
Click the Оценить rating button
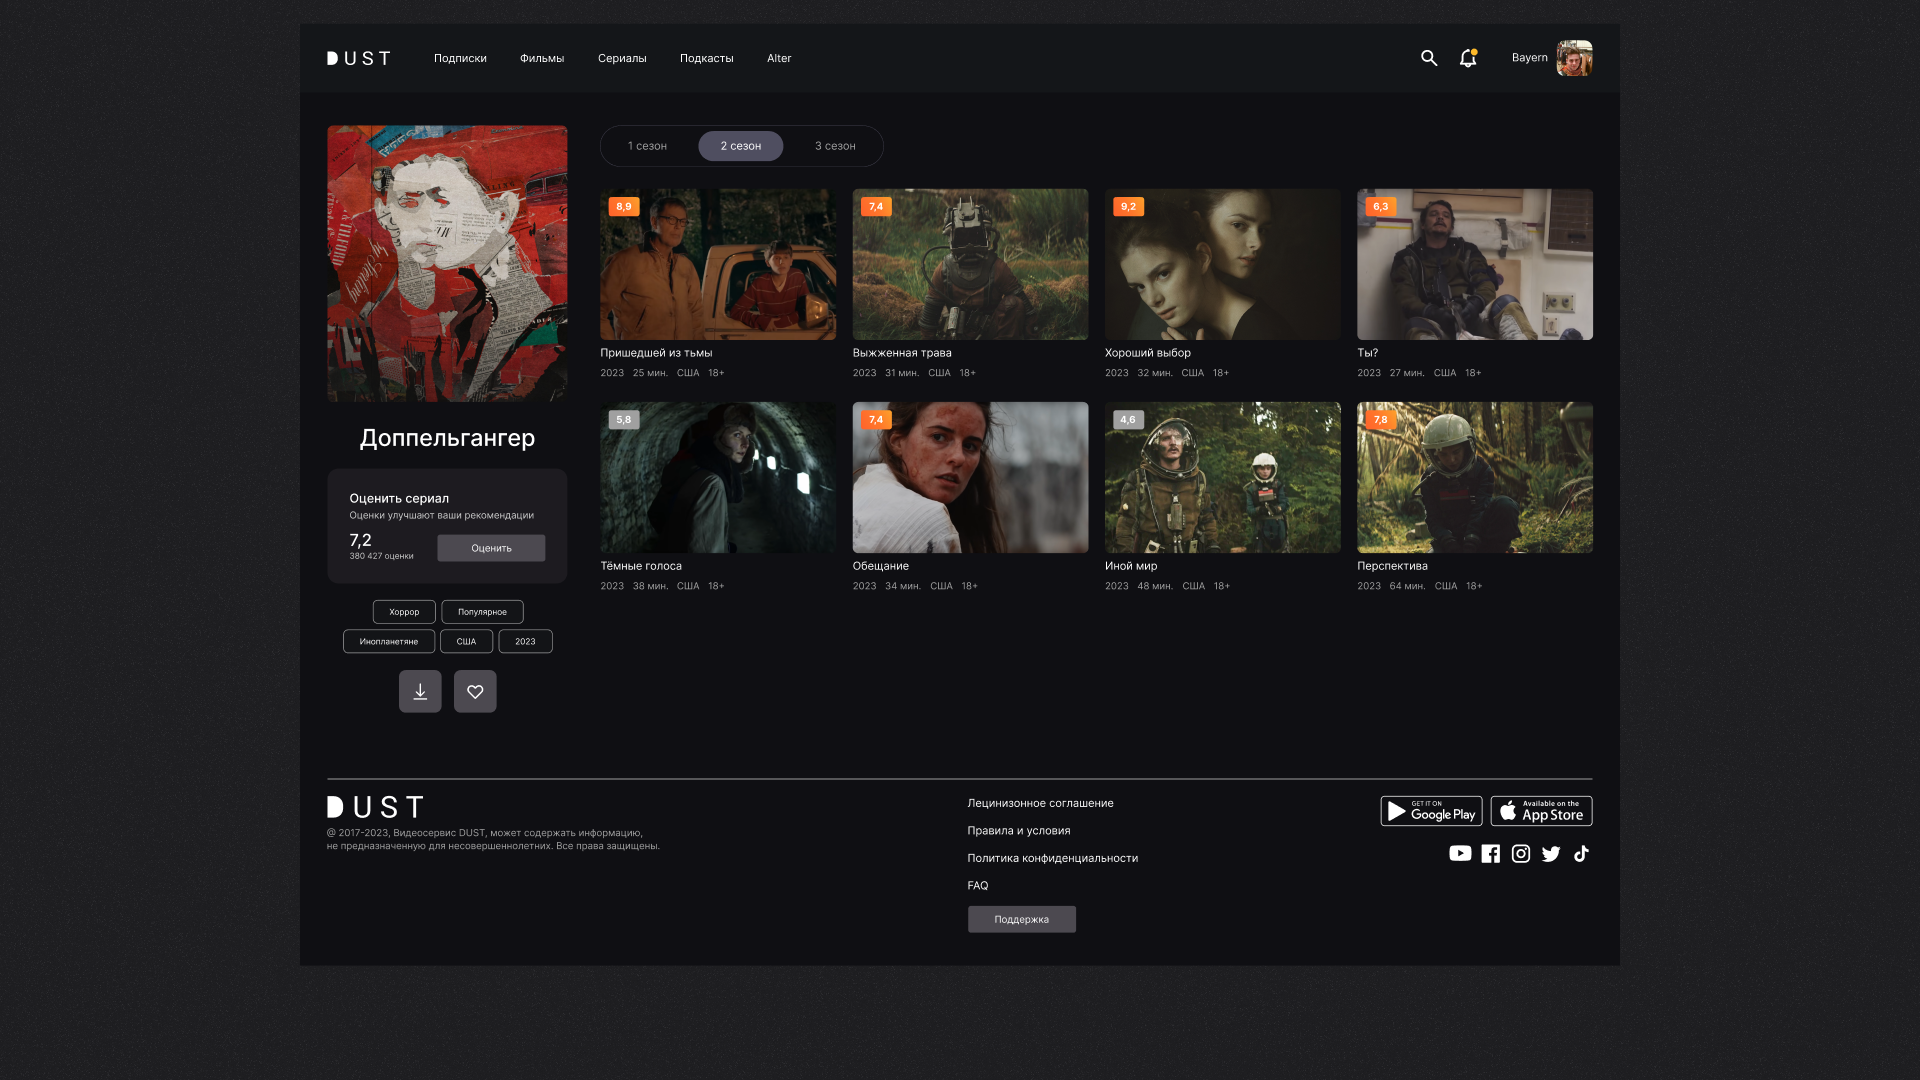490,547
